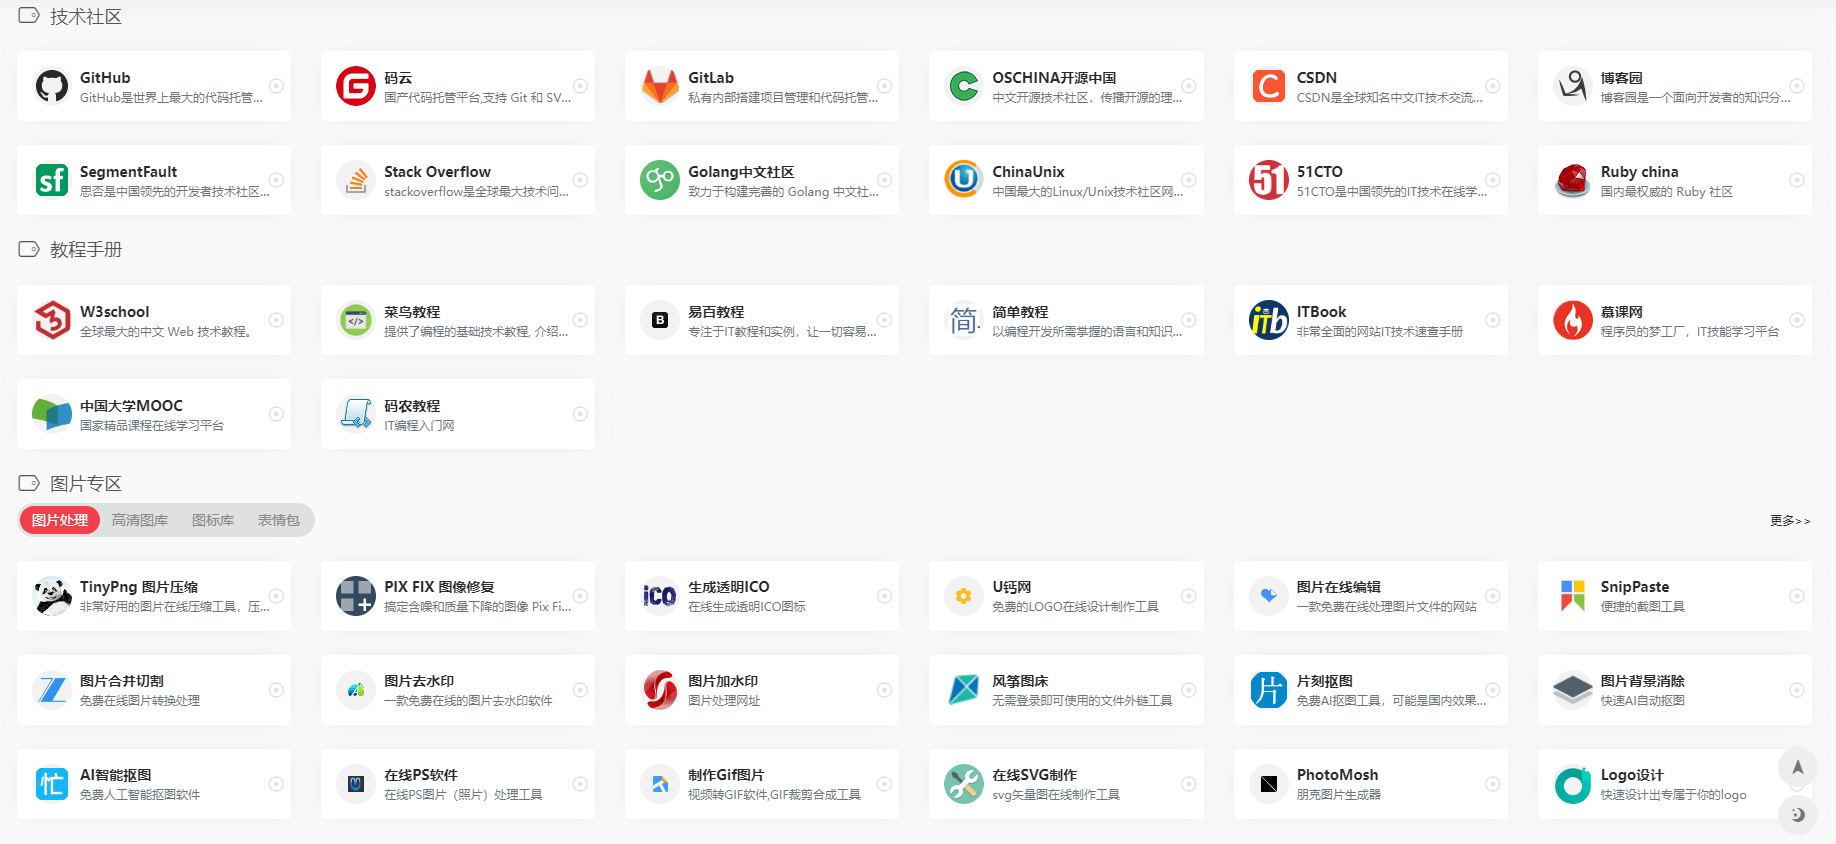Image resolution: width=1836 pixels, height=844 pixels.
Task: Click the 技术社区 section heading
Action: (x=86, y=17)
